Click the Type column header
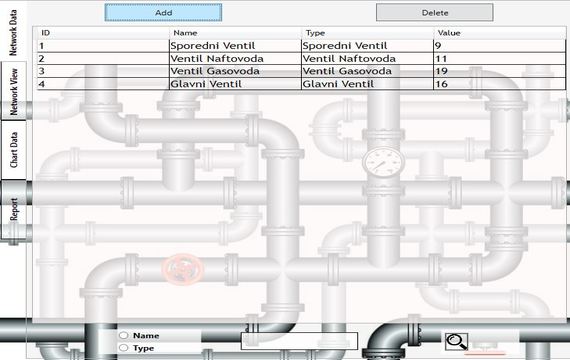570x360 pixels. point(368,33)
